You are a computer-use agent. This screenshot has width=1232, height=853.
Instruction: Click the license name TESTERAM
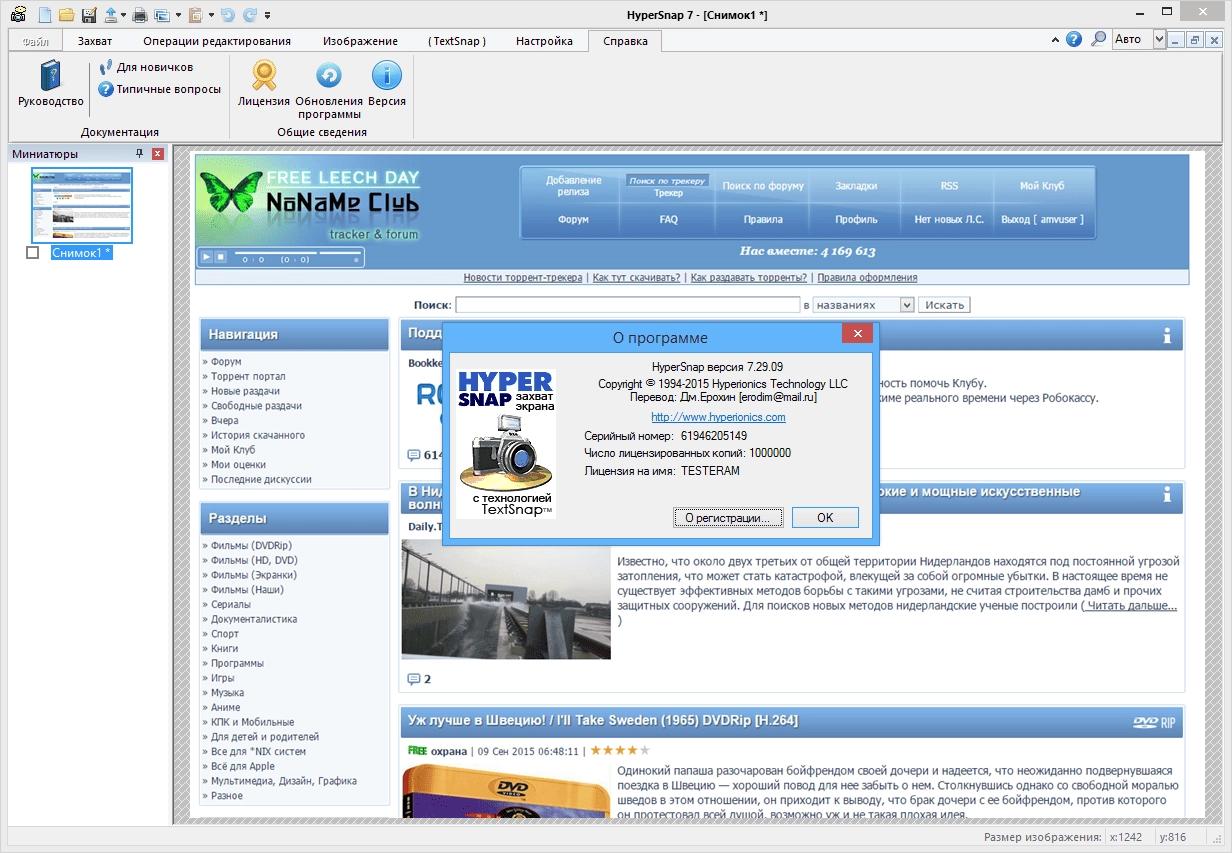[x=710, y=470]
